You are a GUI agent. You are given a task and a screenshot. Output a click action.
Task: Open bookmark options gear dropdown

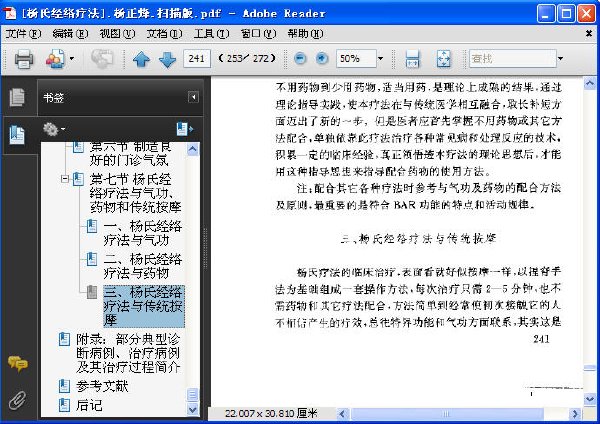point(53,129)
